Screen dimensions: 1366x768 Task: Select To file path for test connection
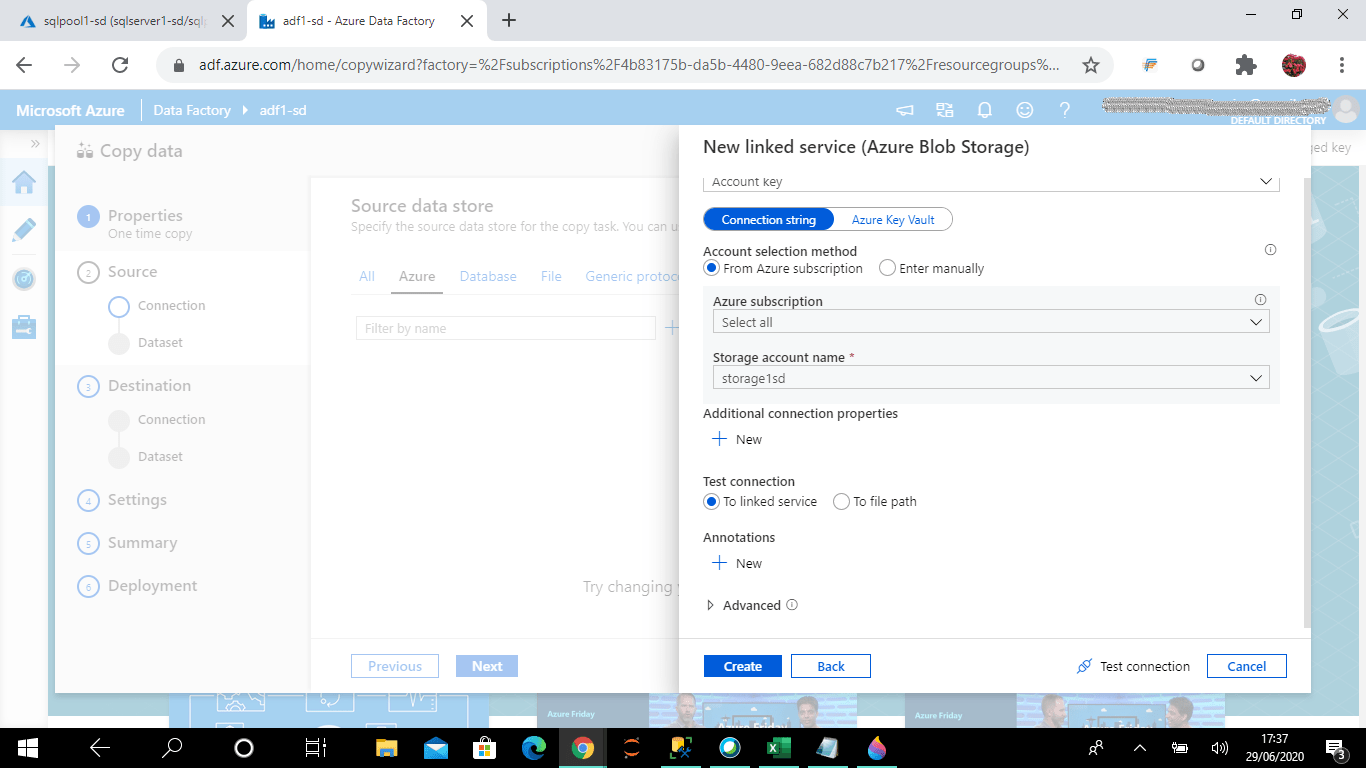[x=841, y=501]
